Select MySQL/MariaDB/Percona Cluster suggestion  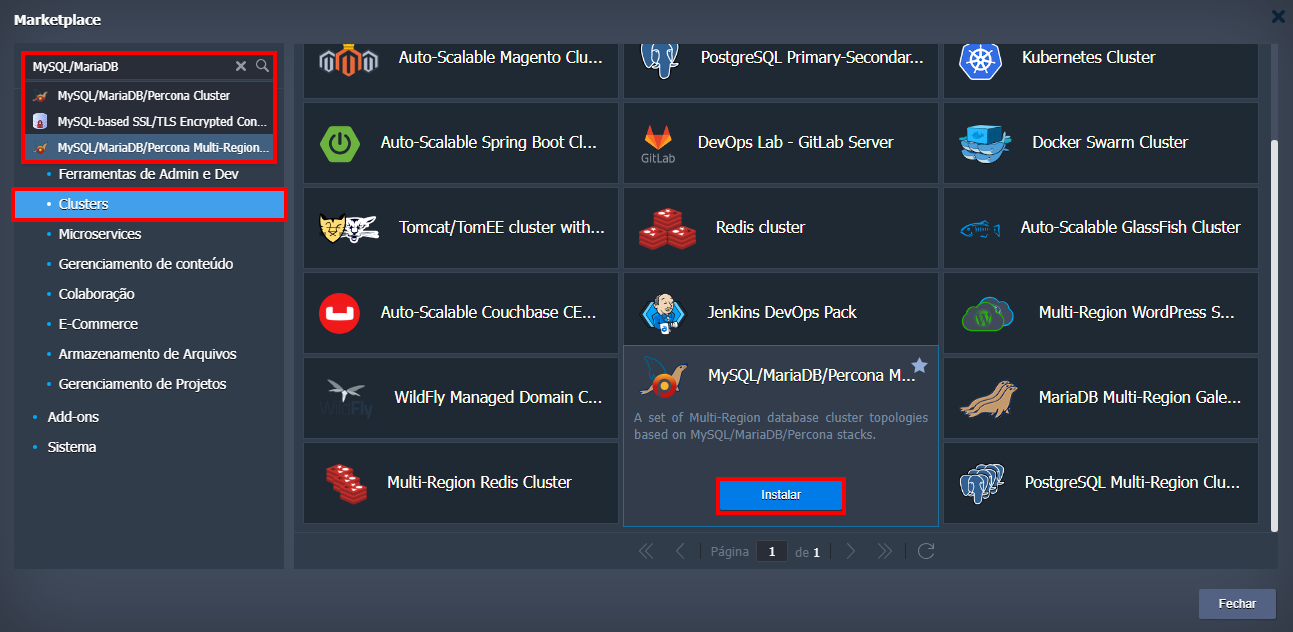tap(143, 96)
